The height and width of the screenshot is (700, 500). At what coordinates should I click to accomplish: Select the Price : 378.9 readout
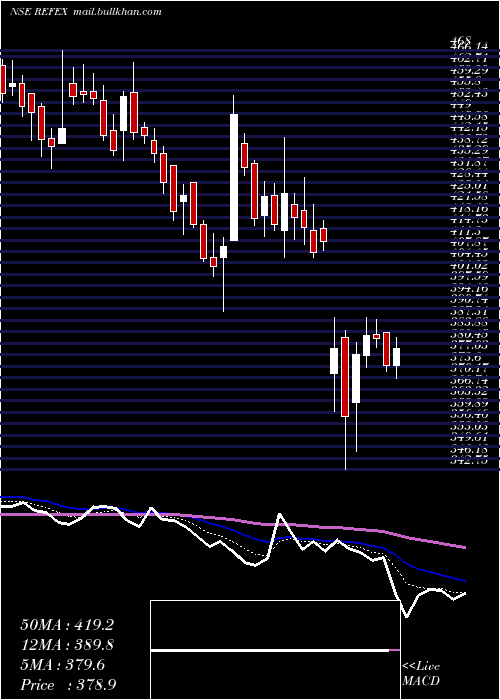(67, 685)
